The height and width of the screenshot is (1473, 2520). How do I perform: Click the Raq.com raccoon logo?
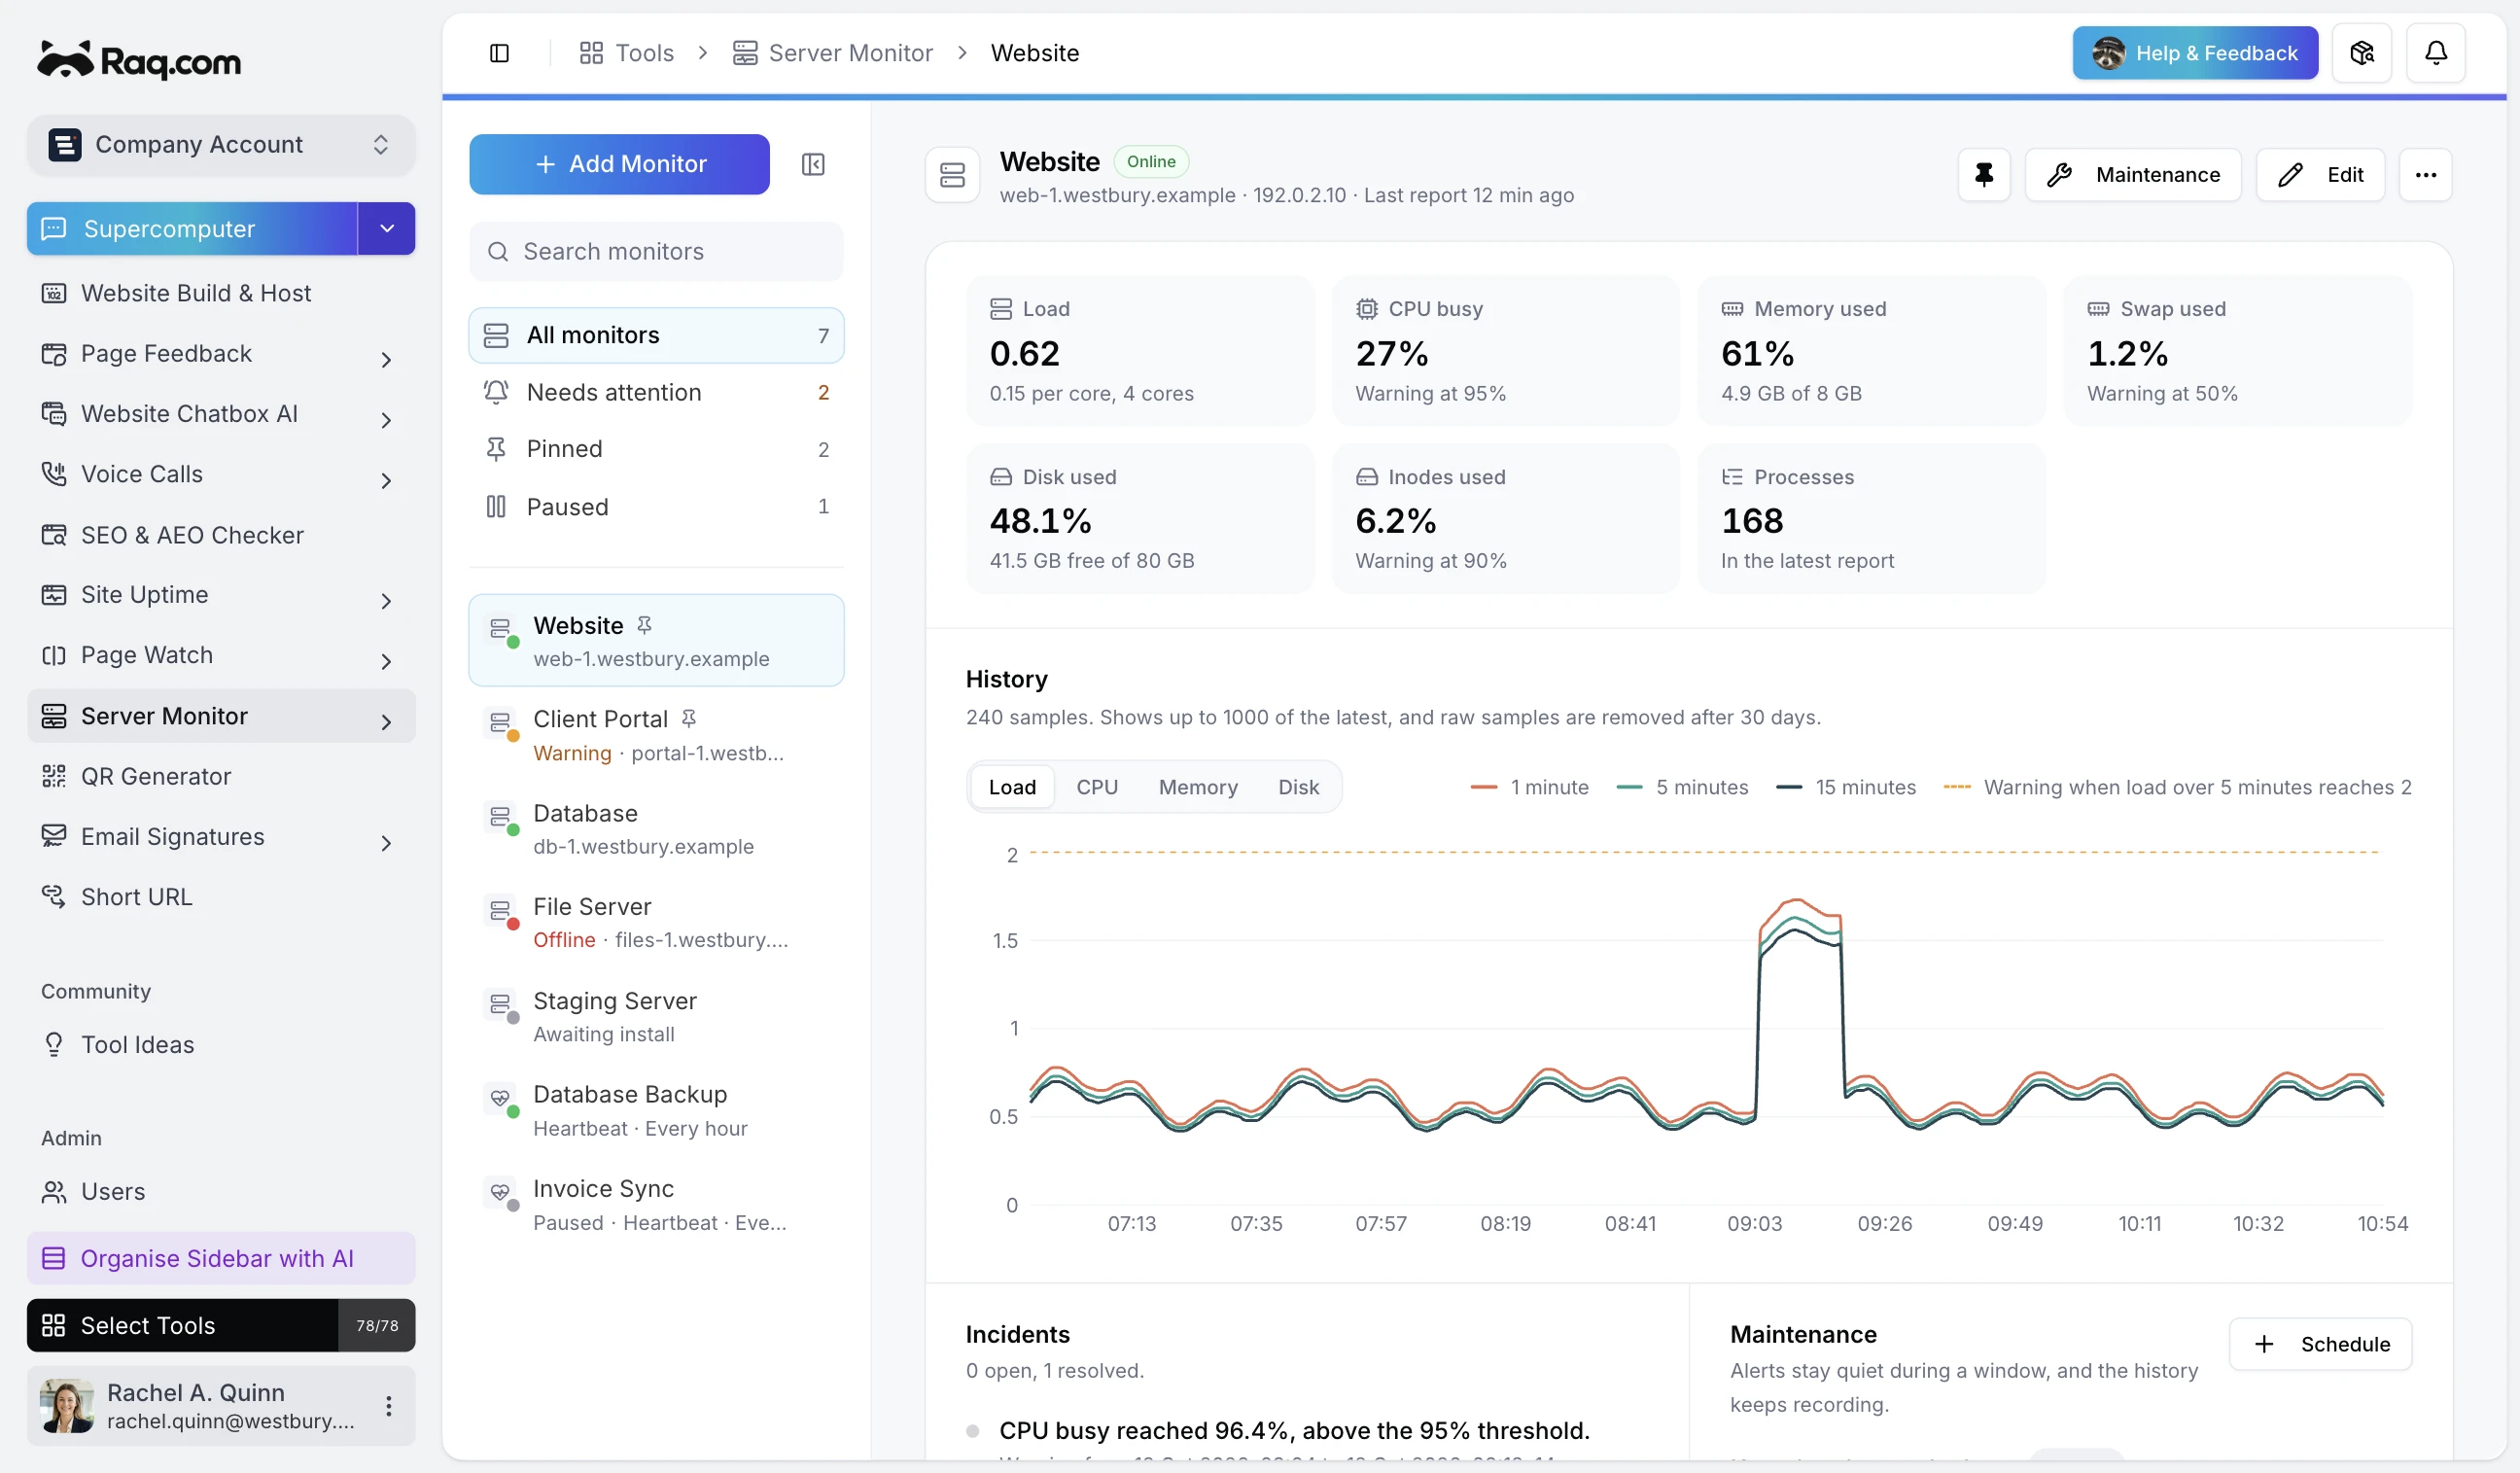tap(139, 60)
